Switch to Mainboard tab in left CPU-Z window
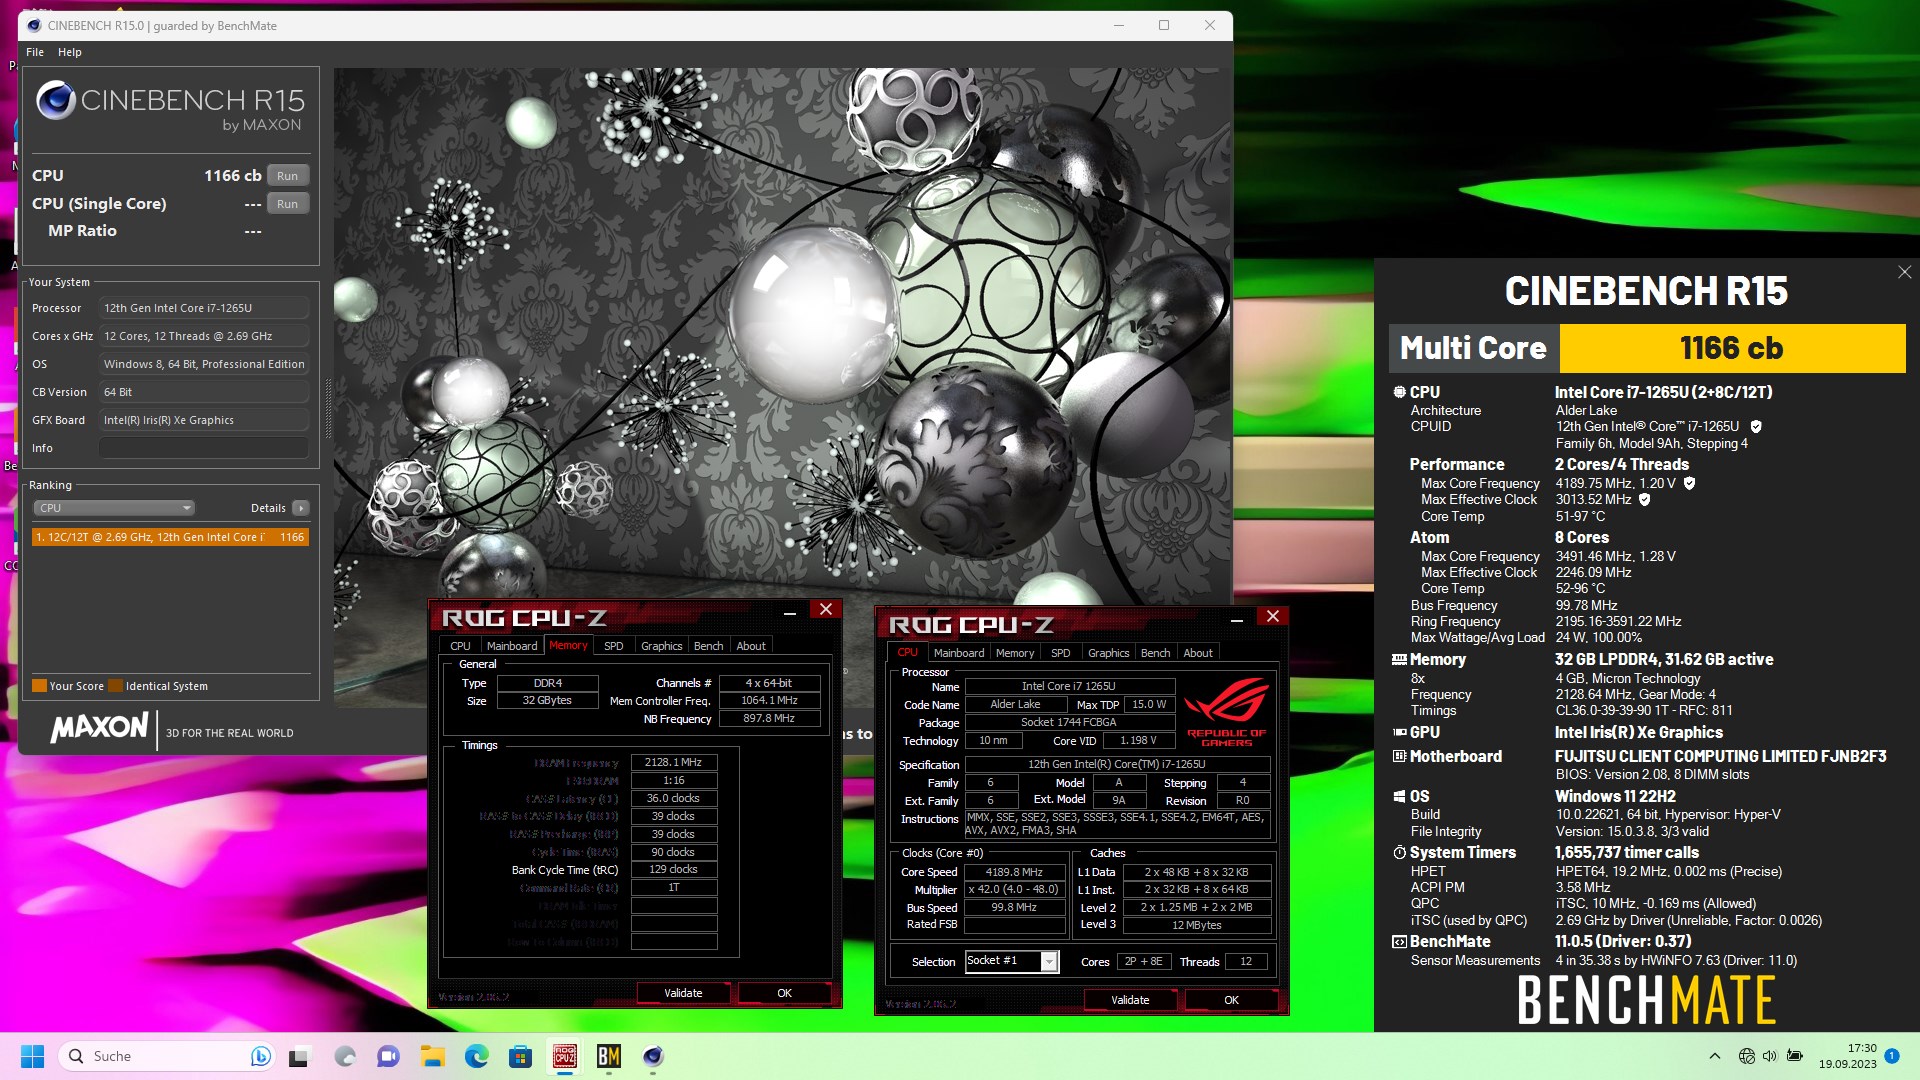 tap(512, 646)
